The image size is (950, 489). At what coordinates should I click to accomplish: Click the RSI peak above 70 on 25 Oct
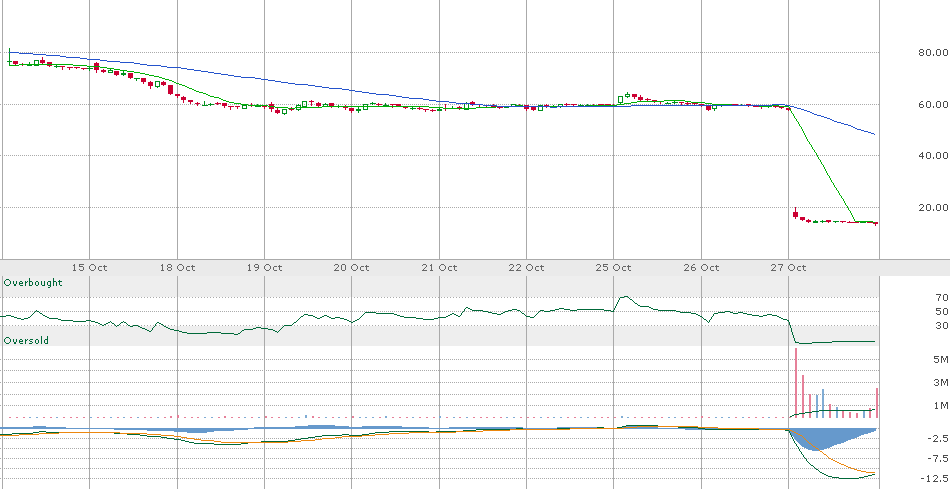pyautogui.click(x=625, y=297)
